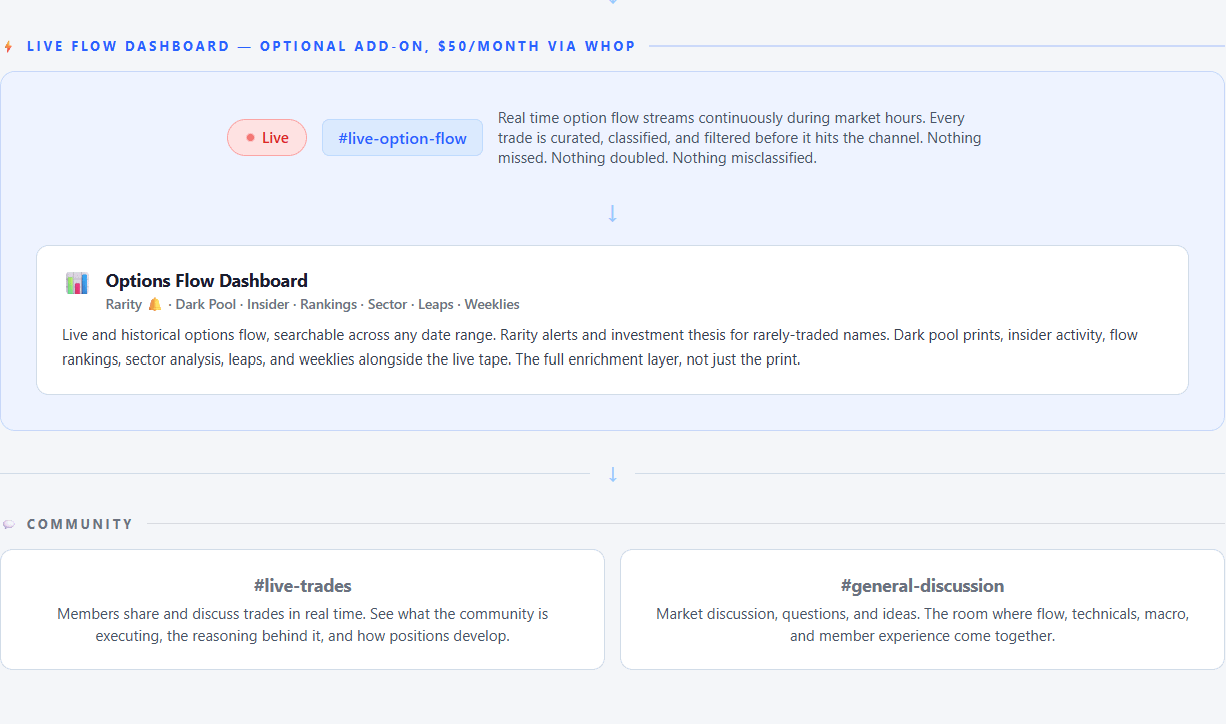Open the Options Flow Dashboard title
Viewport: 1226px width, 724px height.
[x=207, y=281]
